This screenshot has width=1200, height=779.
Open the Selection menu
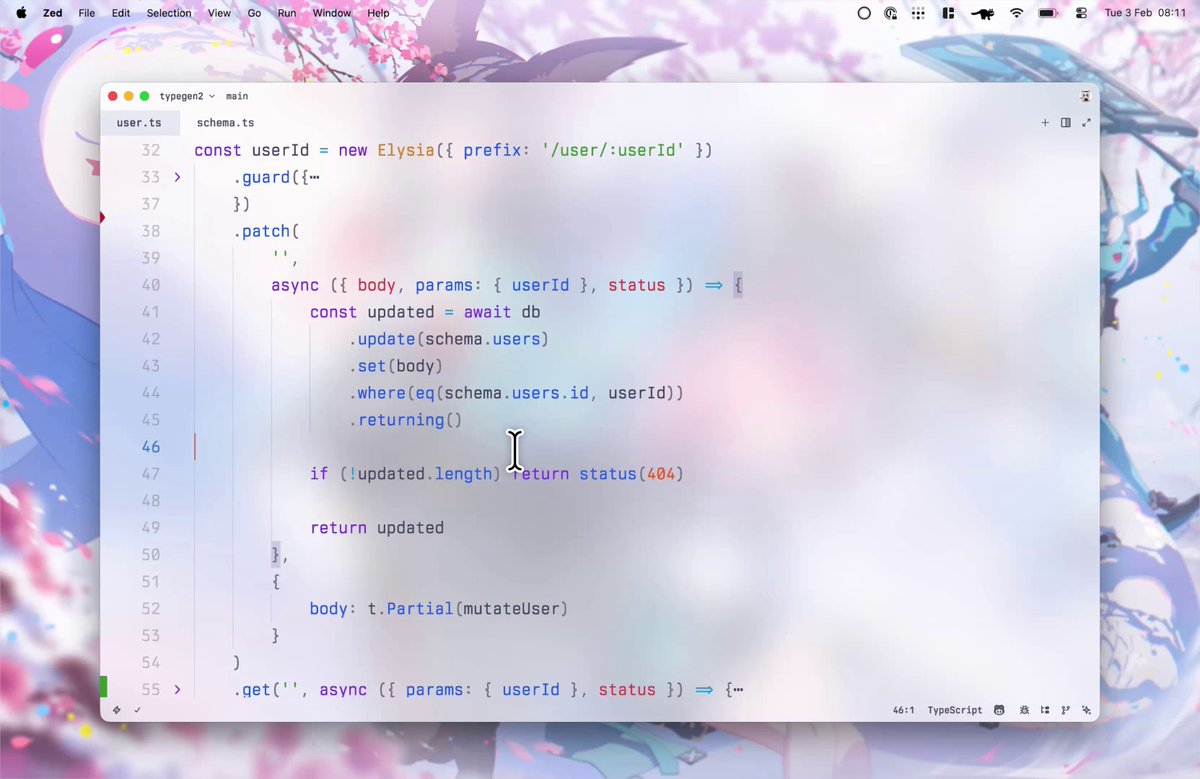point(169,13)
